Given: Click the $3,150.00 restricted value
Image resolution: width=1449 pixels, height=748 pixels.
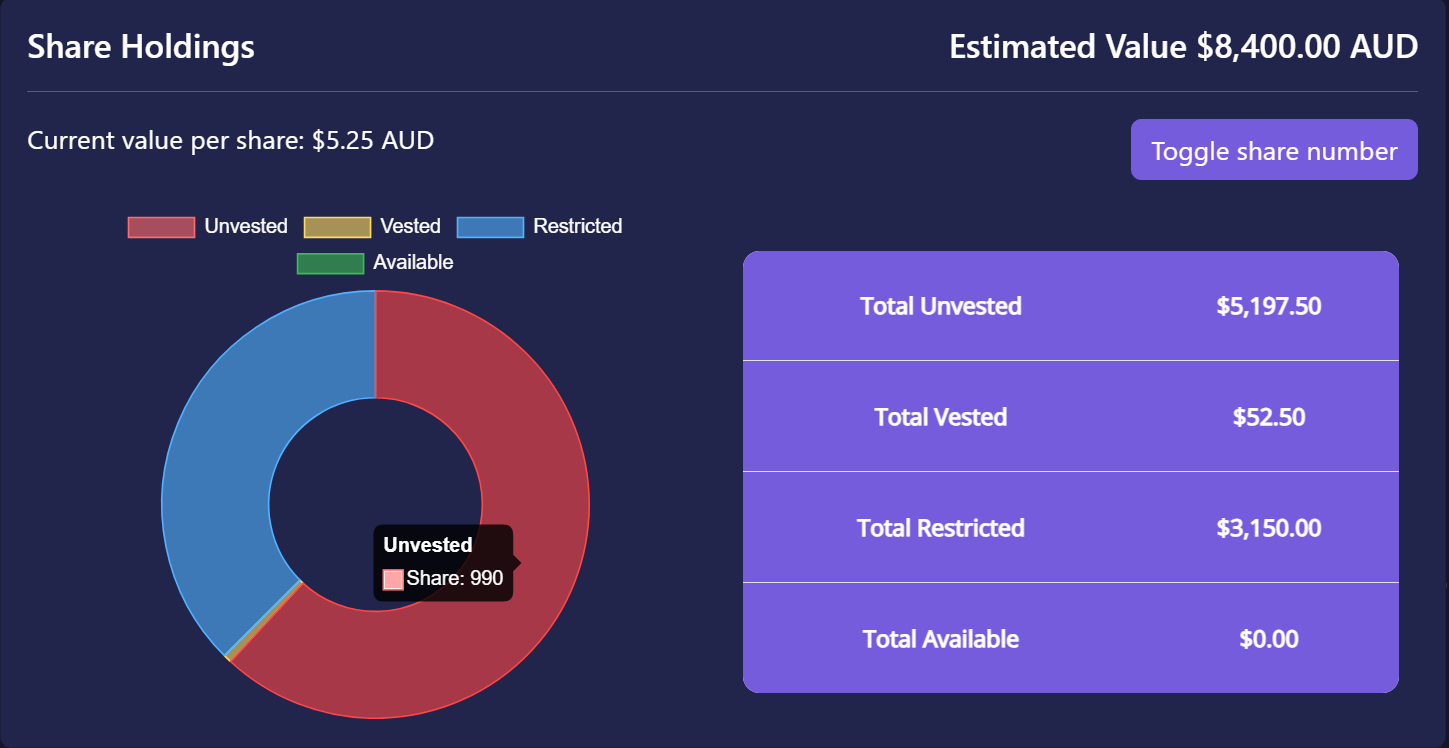Looking at the screenshot, I should pyautogui.click(x=1268, y=528).
